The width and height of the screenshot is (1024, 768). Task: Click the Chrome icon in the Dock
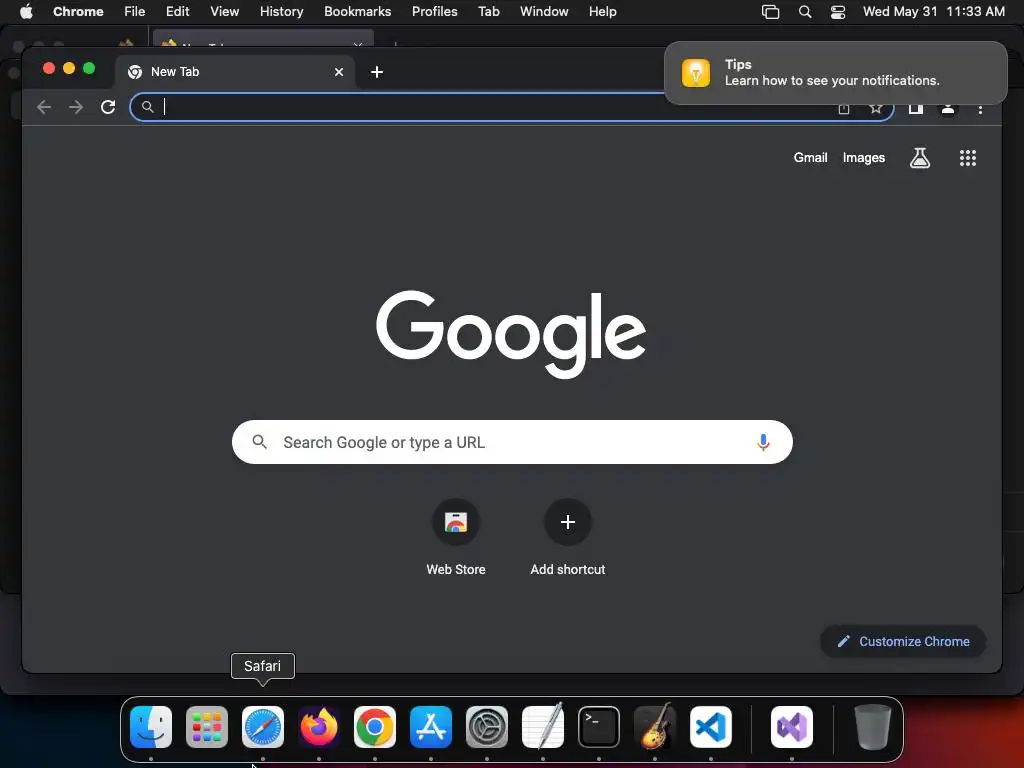(375, 726)
